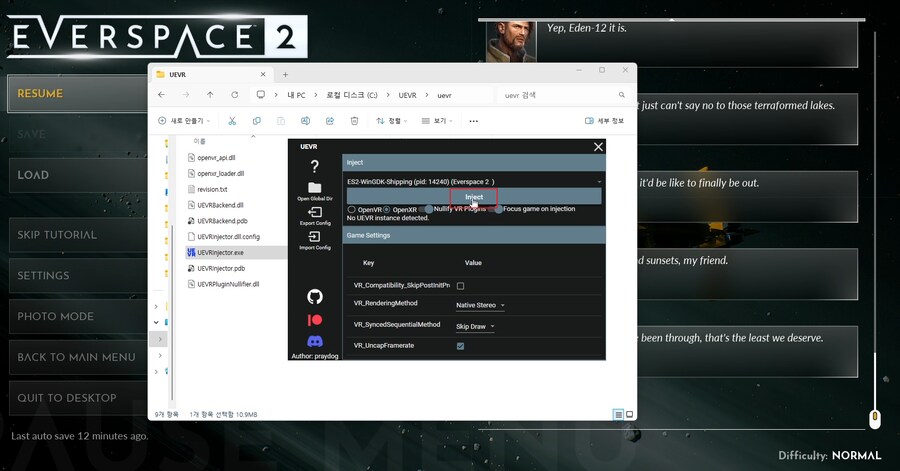Open the three-dots more options menu
This screenshot has height=471, width=900.
(474, 121)
